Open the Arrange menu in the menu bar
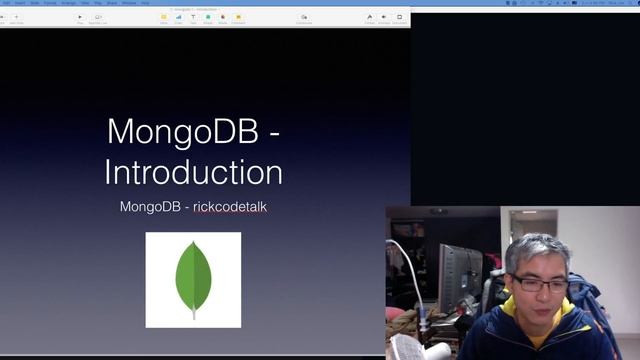The height and width of the screenshot is (360, 640). click(x=68, y=3)
